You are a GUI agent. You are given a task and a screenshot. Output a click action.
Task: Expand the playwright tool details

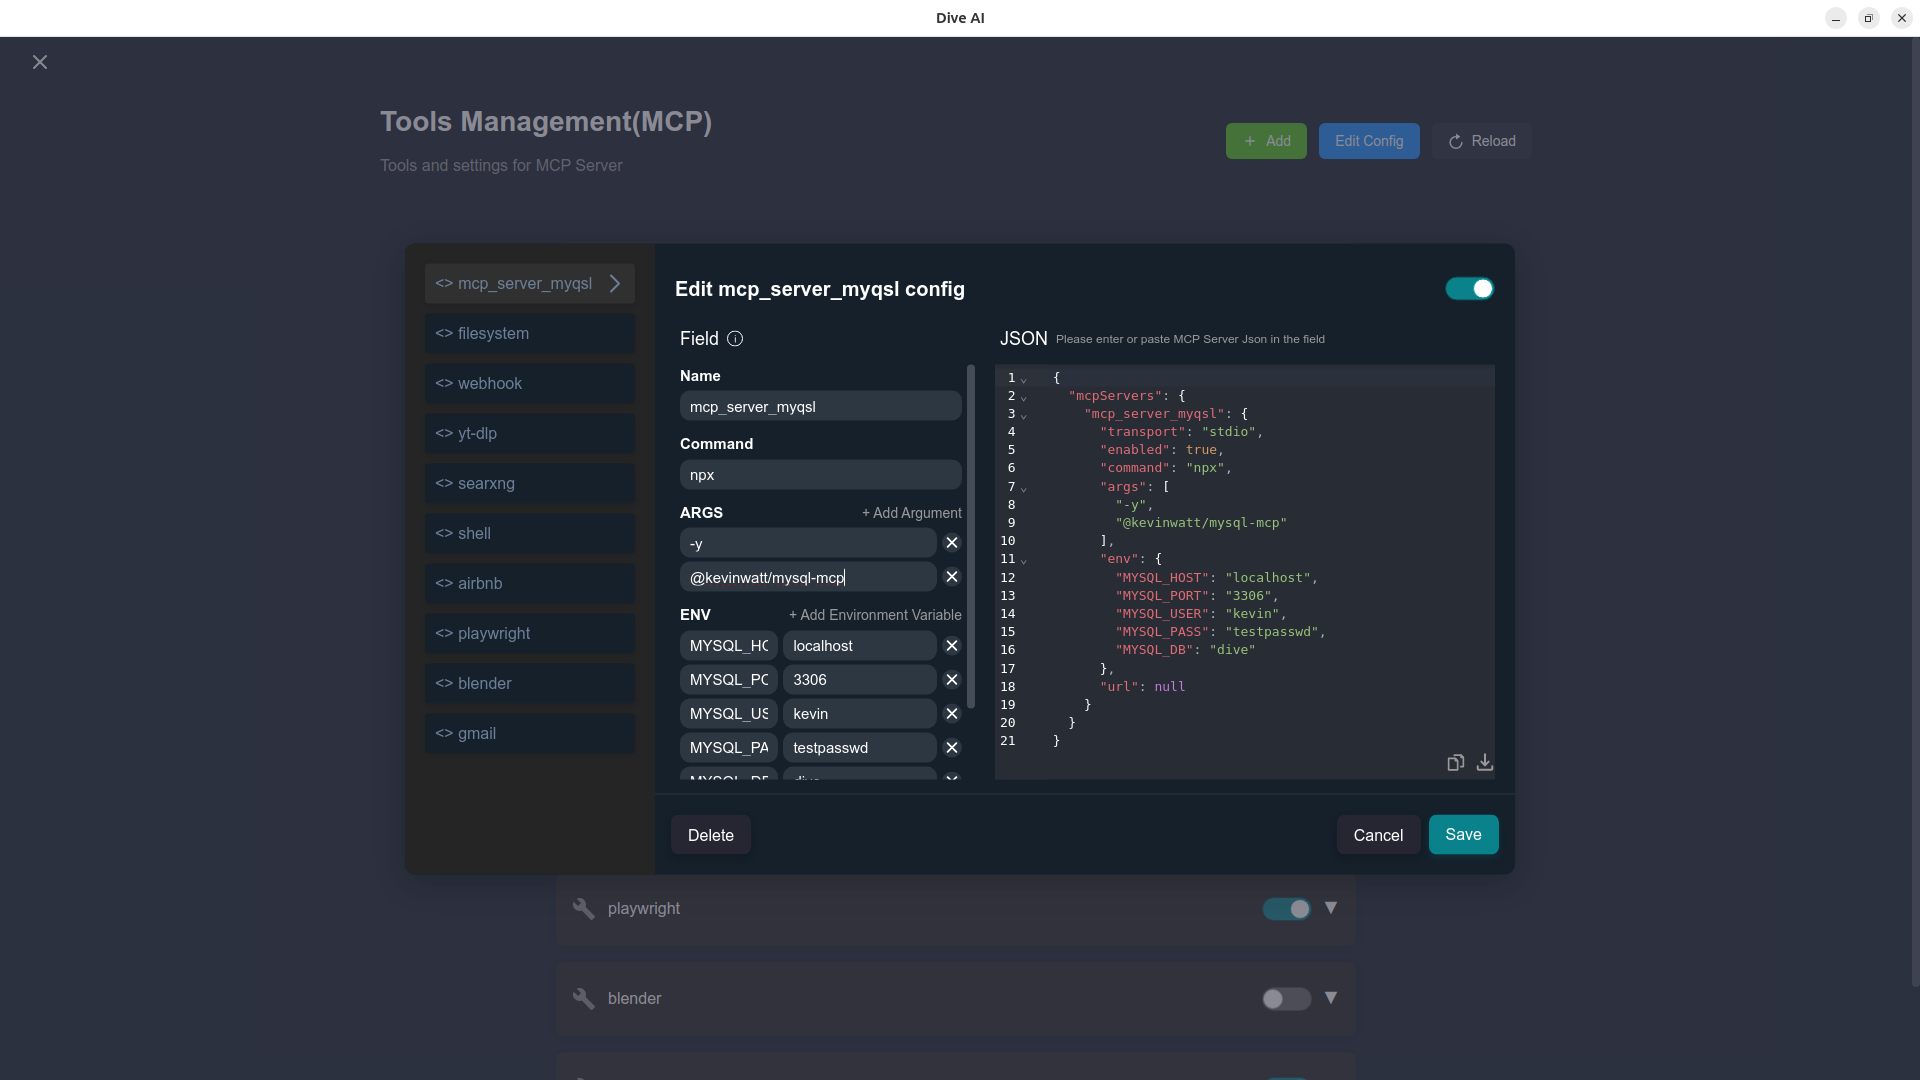point(1331,908)
